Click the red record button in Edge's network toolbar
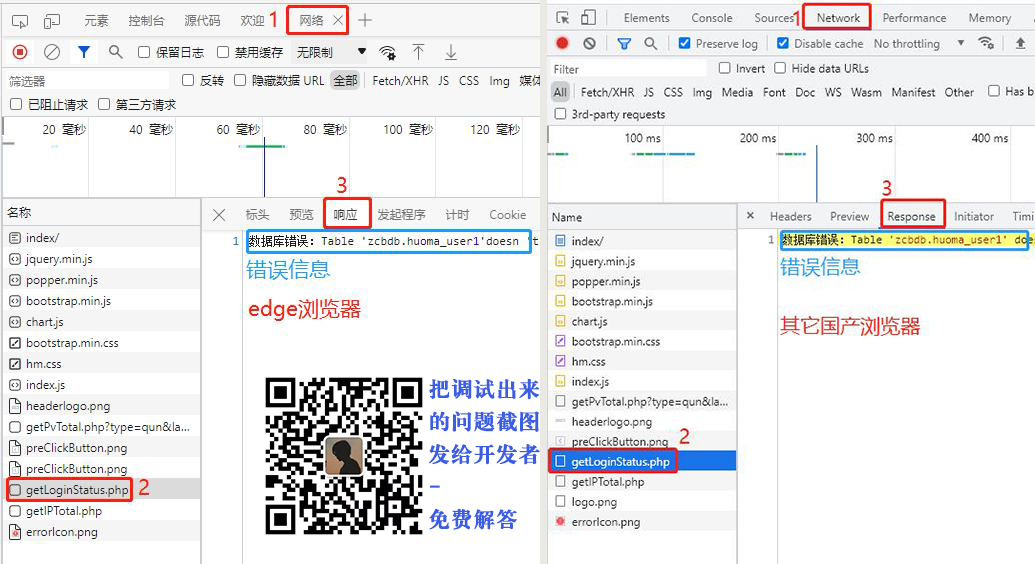This screenshot has height=564, width=1035. pos(20,52)
